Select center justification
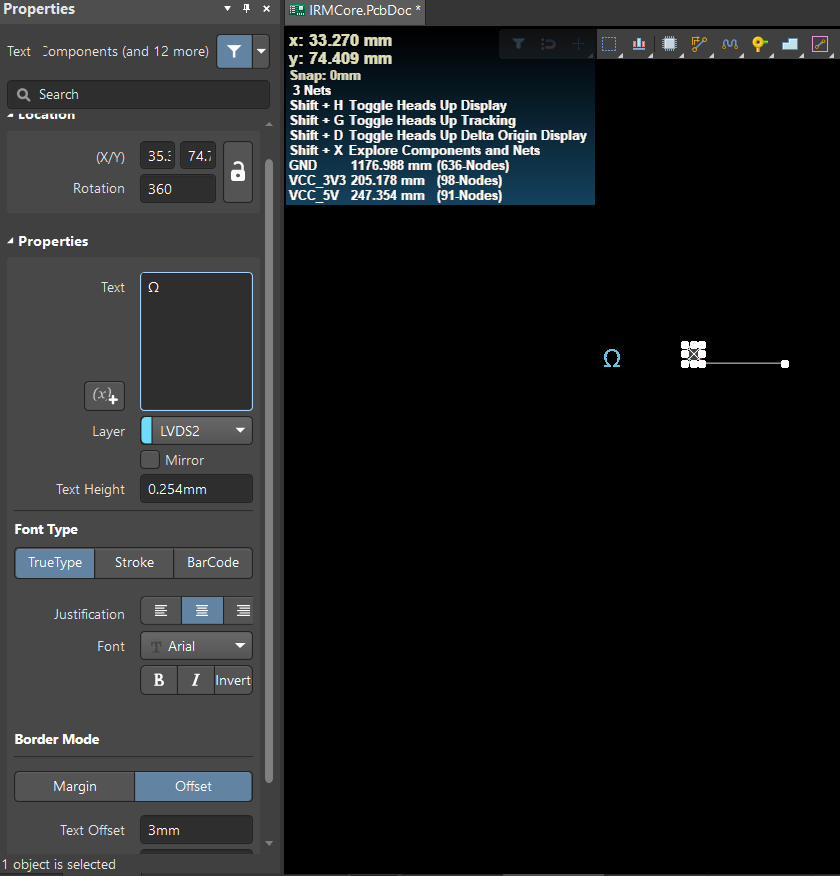This screenshot has height=876, width=840. 203,610
